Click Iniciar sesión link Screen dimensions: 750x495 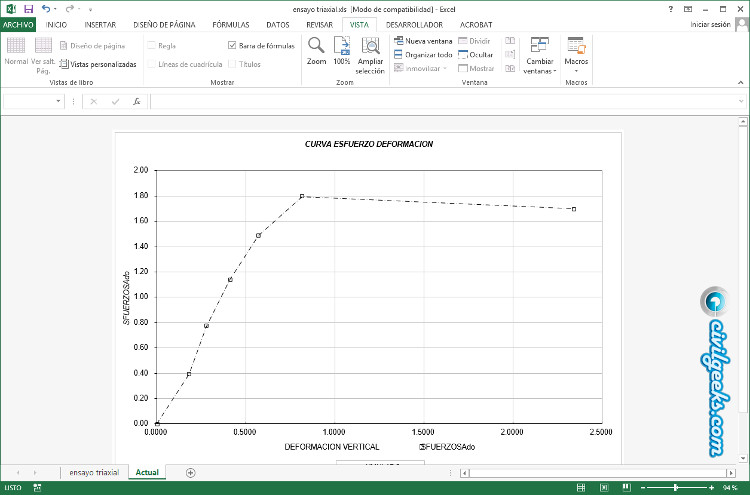point(710,24)
